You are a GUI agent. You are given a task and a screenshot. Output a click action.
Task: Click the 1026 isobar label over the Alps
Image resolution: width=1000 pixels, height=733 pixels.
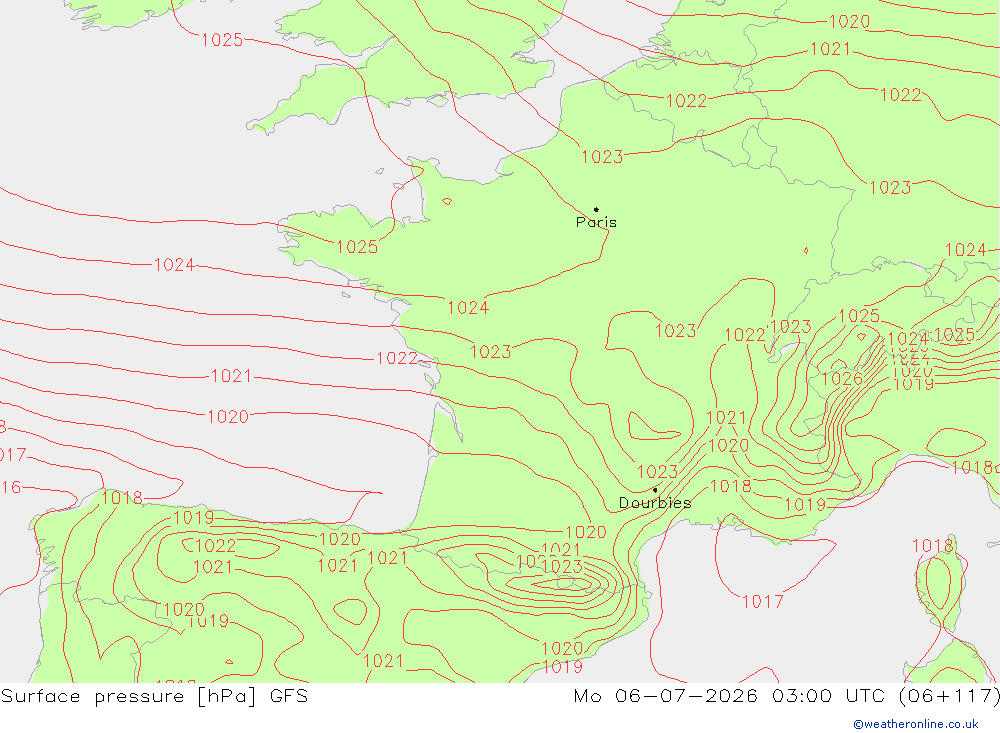pyautogui.click(x=842, y=379)
